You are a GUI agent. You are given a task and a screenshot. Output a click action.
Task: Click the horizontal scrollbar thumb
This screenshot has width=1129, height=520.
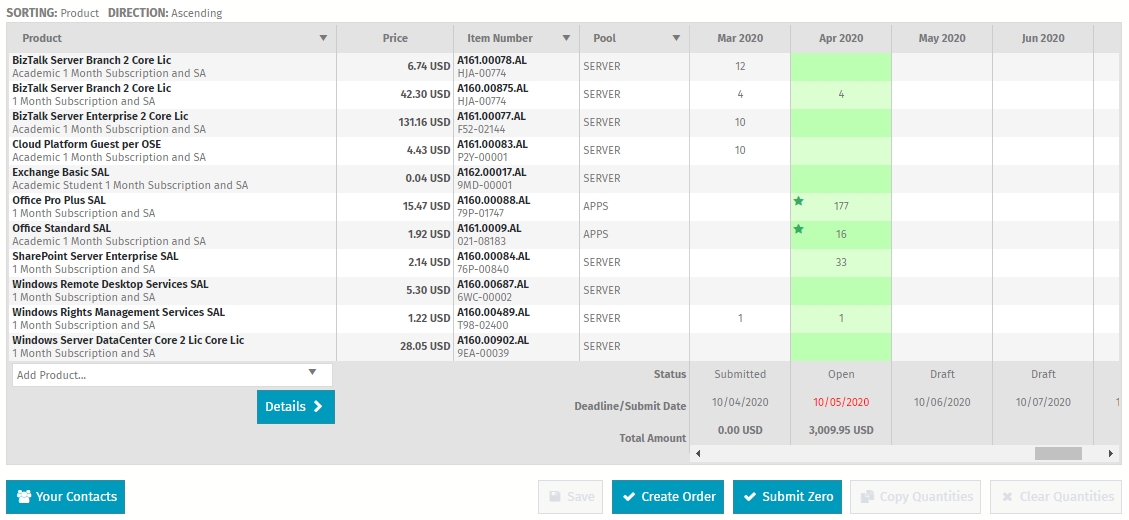(x=1058, y=454)
